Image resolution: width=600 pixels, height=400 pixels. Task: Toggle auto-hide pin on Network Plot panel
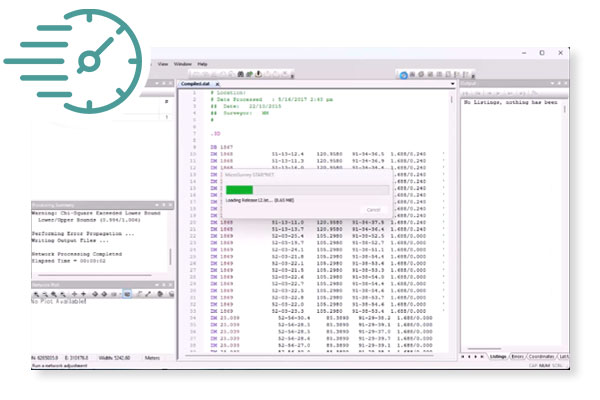pyautogui.click(x=165, y=283)
